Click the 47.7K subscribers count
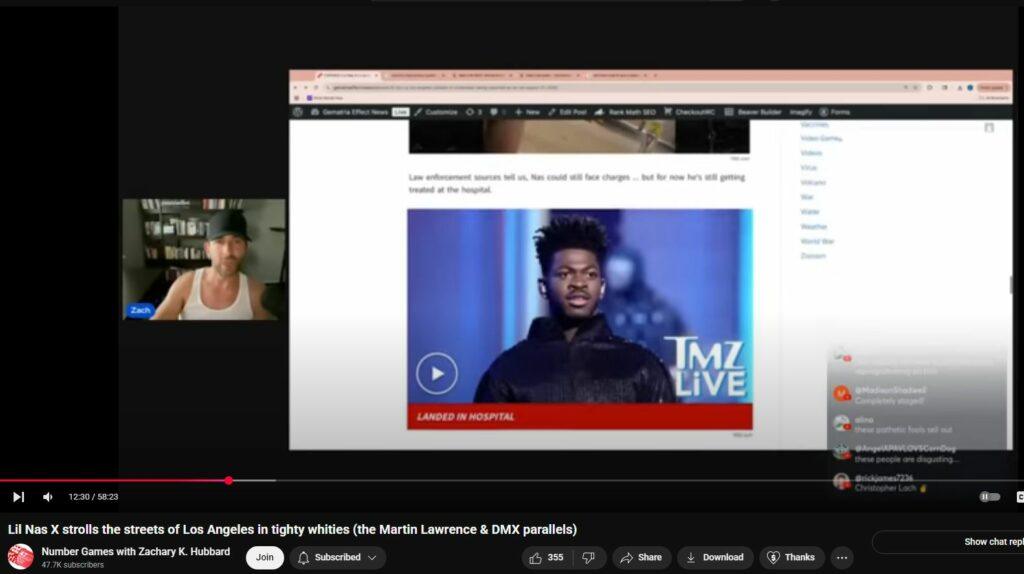This screenshot has width=1024, height=574. pyautogui.click(x=72, y=565)
